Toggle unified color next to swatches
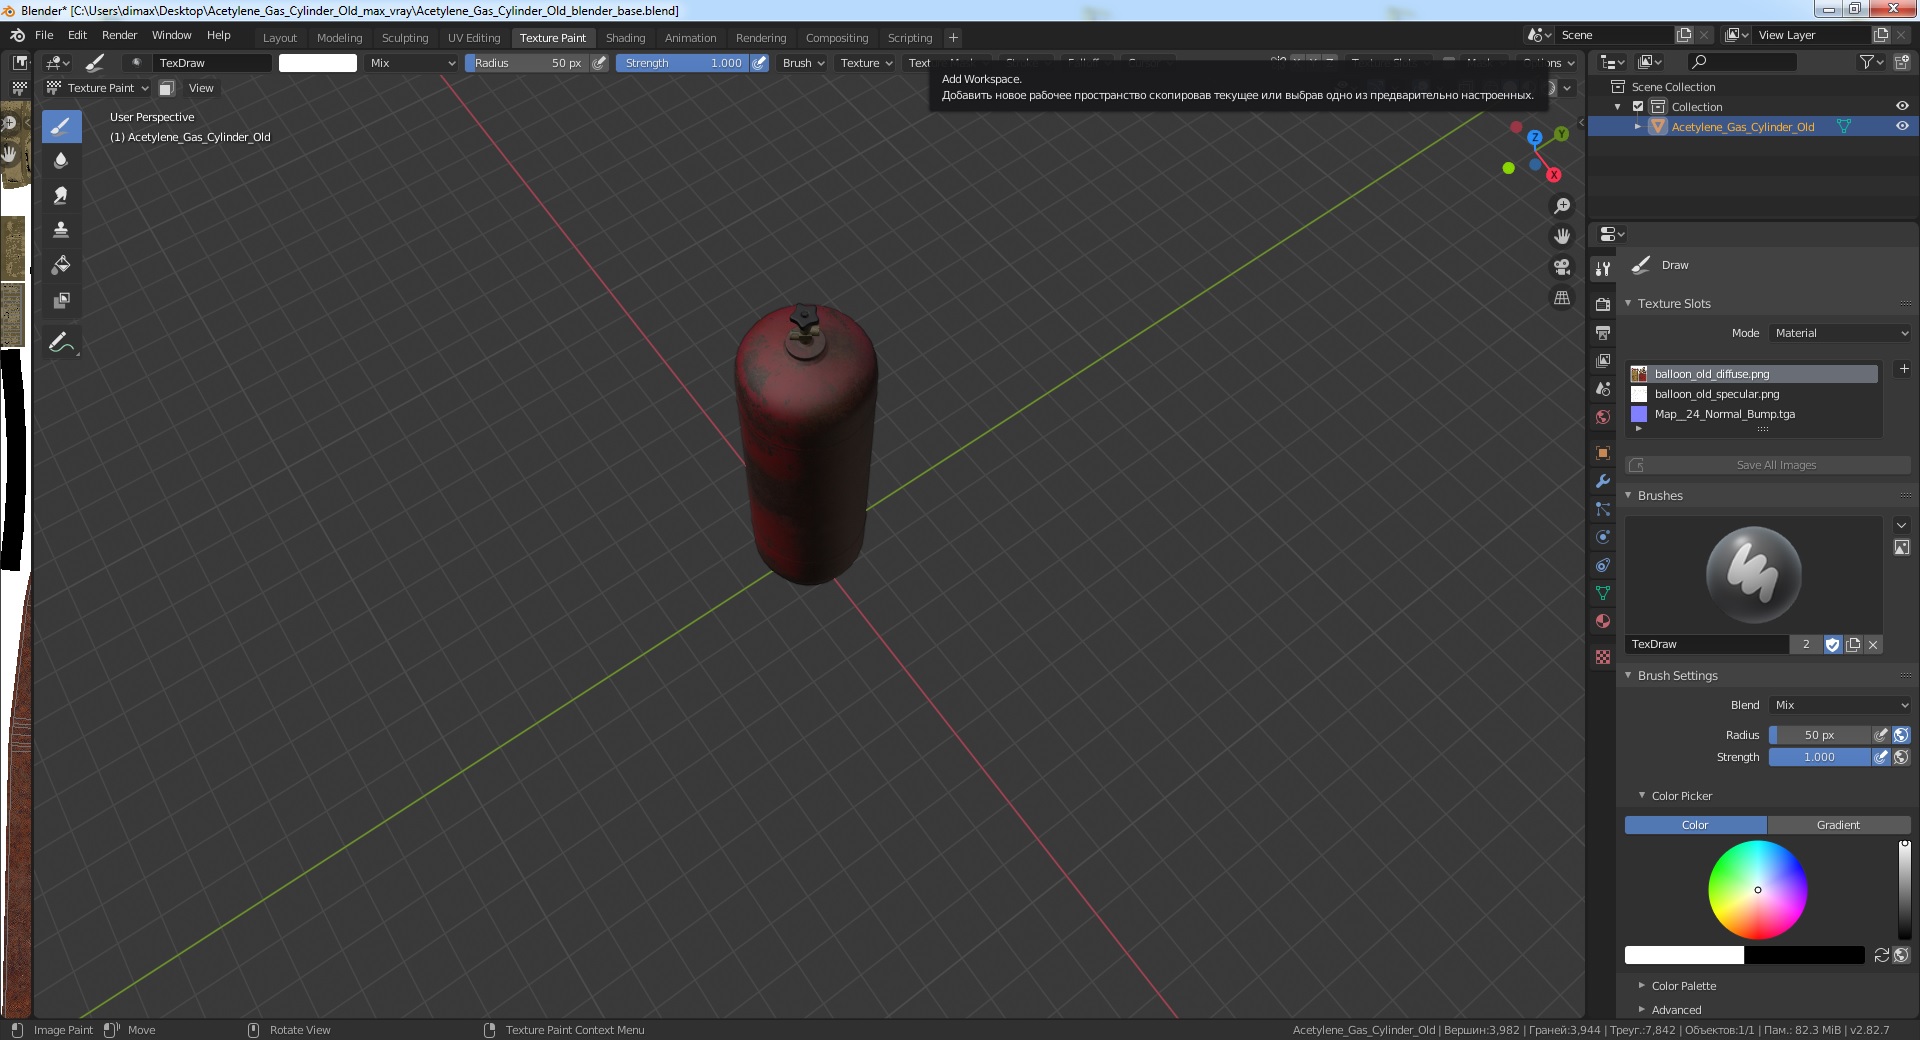 (x=1901, y=955)
